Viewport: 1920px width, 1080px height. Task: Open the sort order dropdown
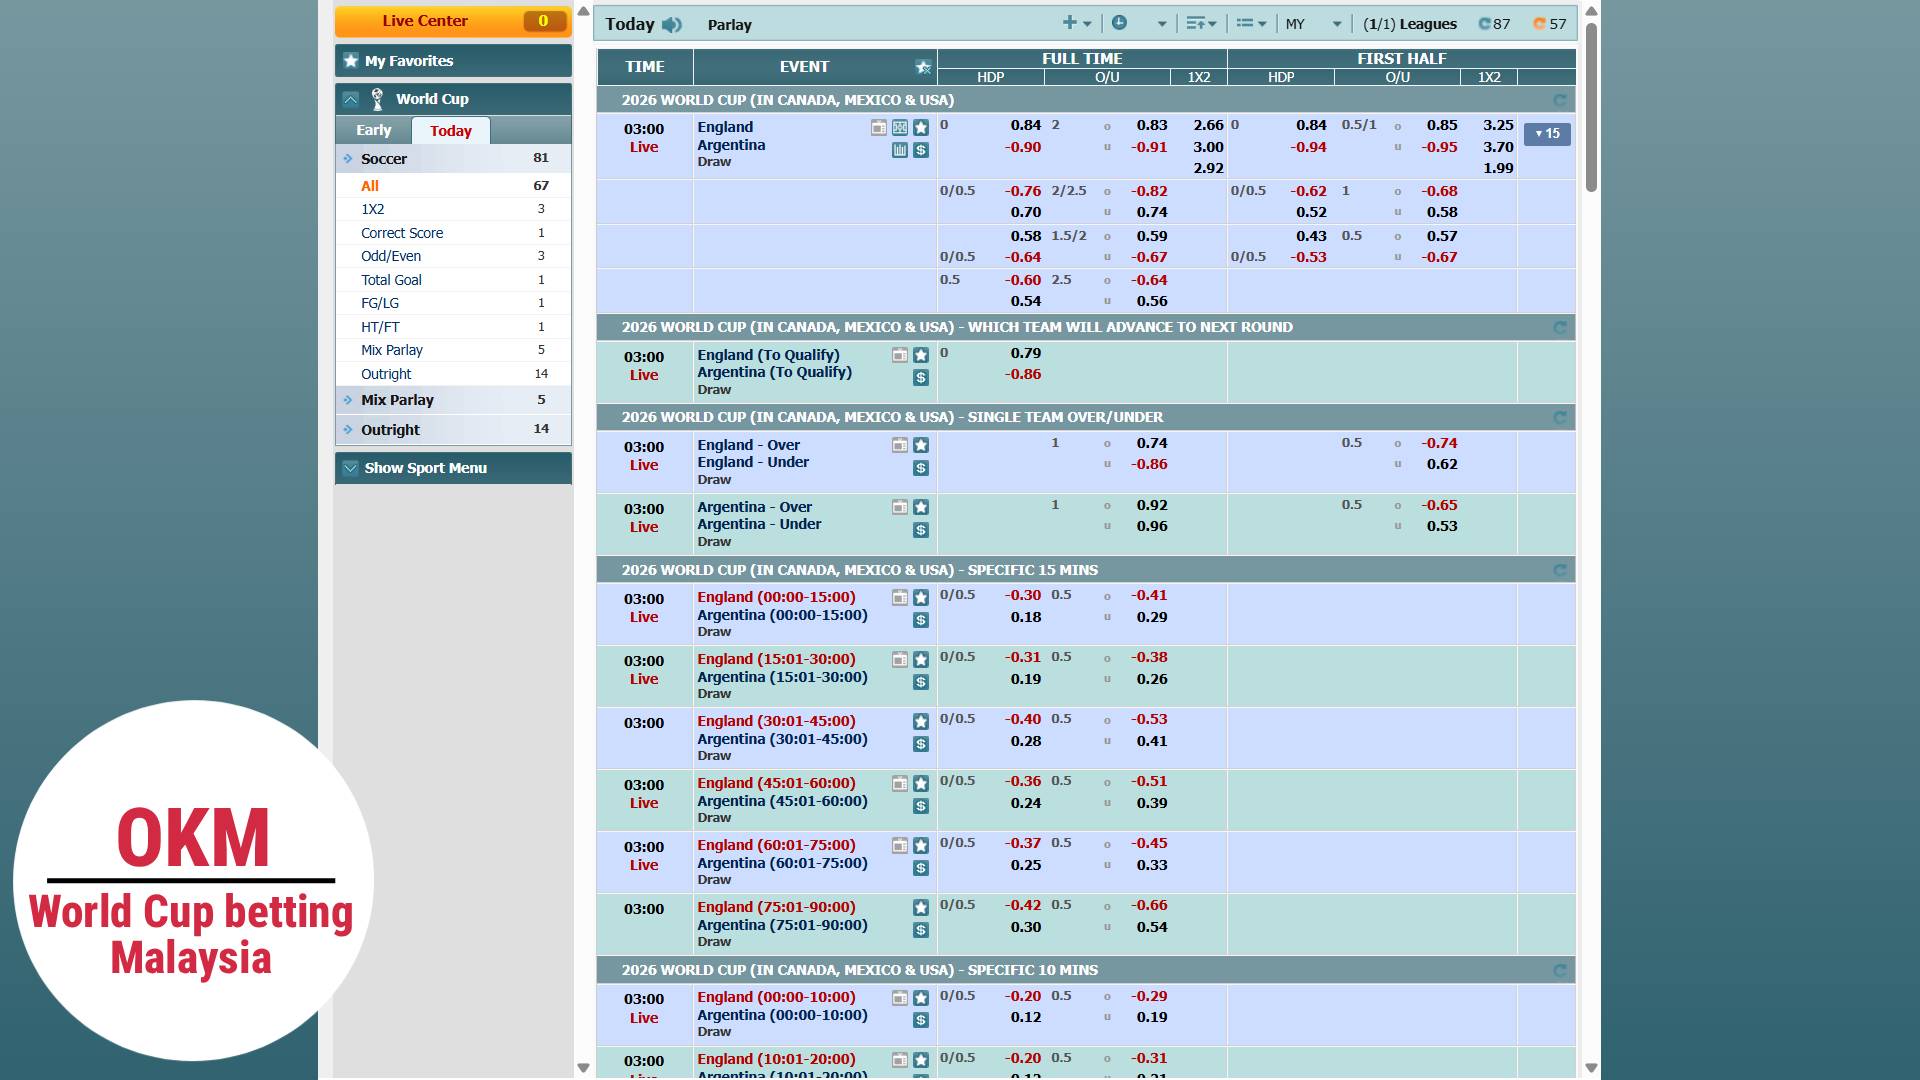point(1201,23)
